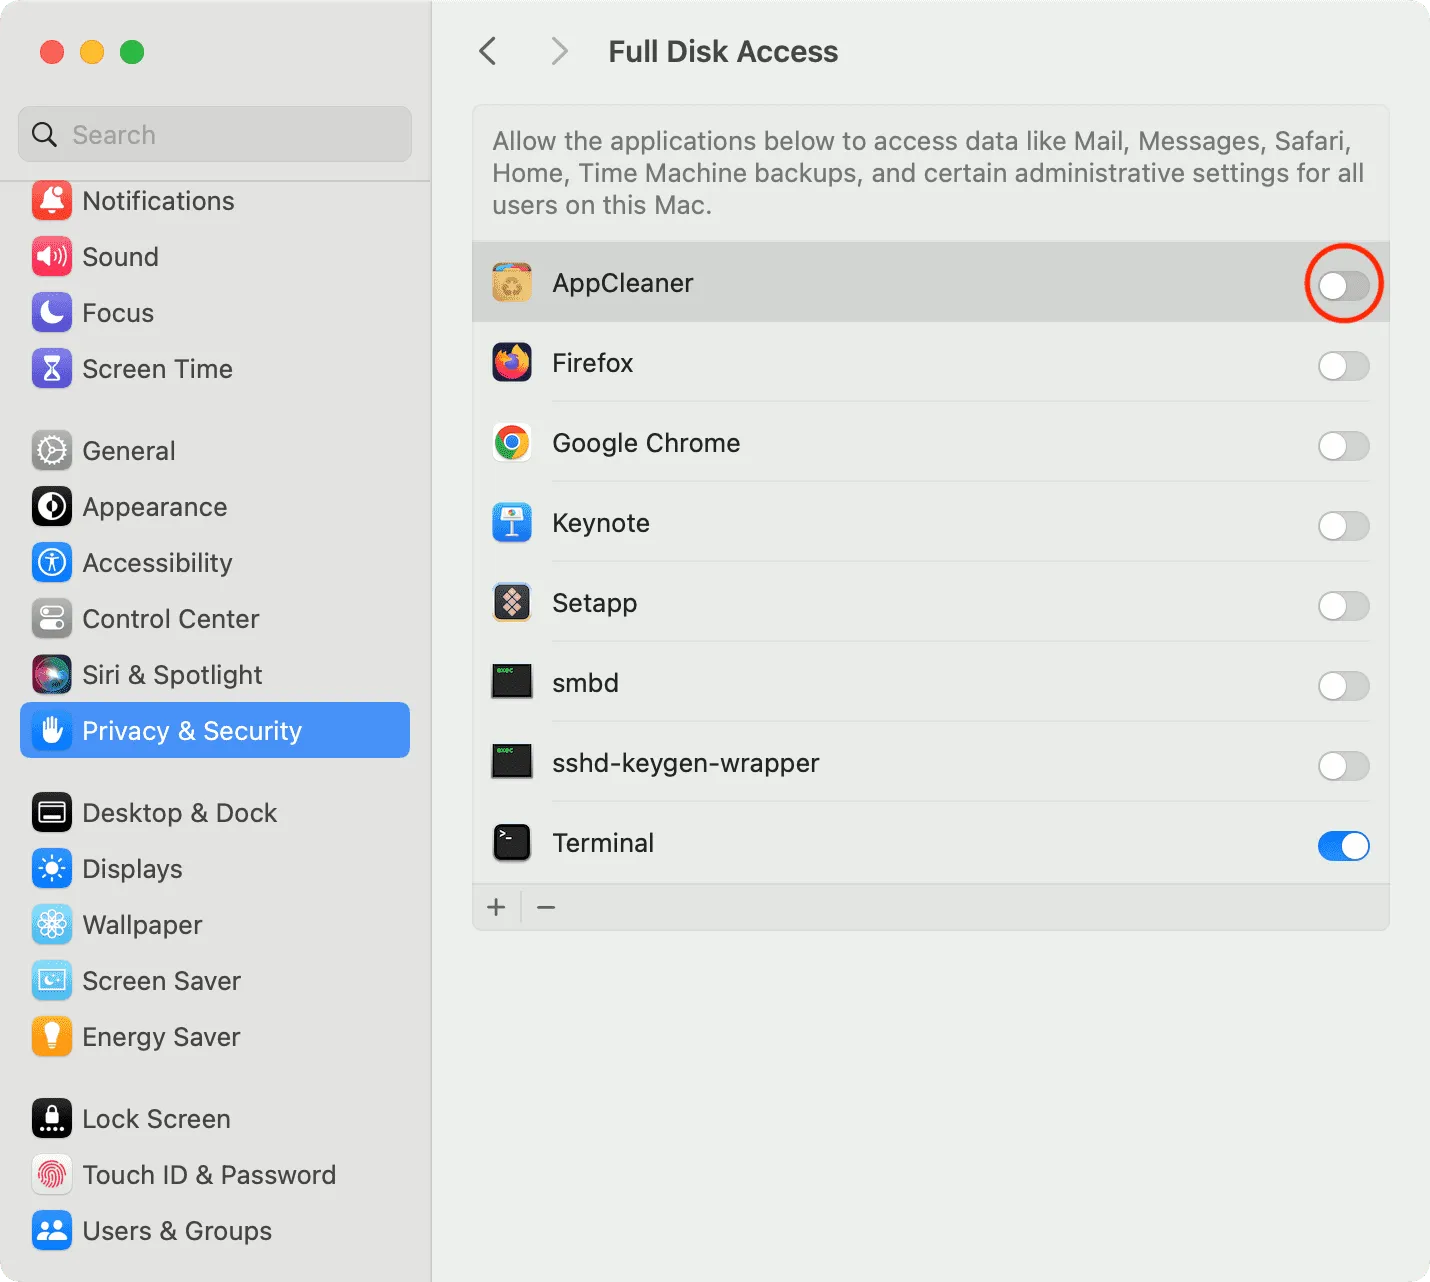Click the Full Disk Access title
Image resolution: width=1430 pixels, height=1282 pixels.
click(x=723, y=51)
